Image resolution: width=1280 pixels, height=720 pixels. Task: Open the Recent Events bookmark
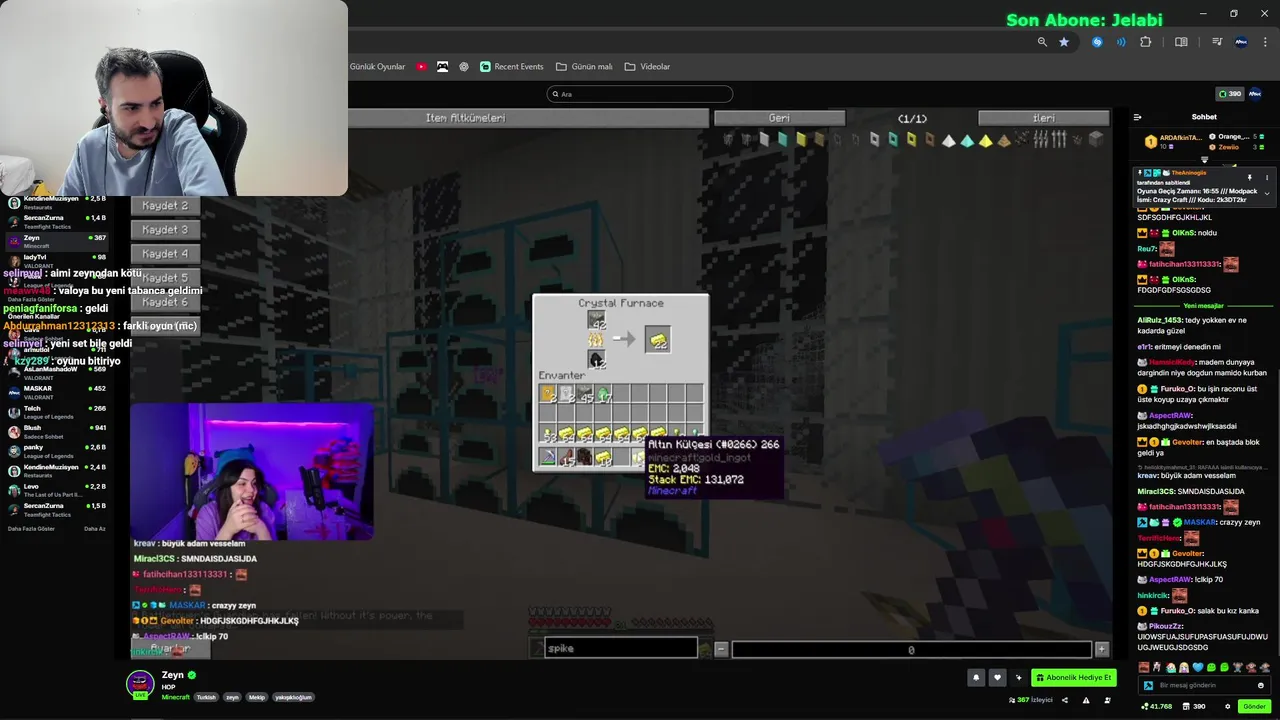[512, 67]
